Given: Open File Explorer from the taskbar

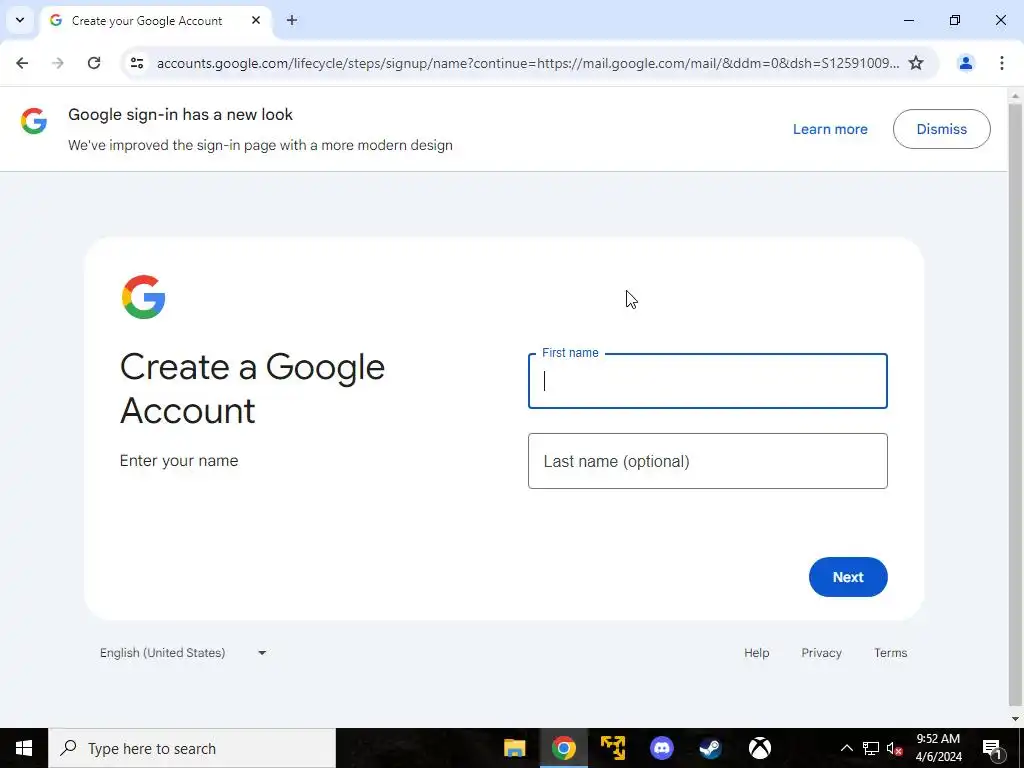Looking at the screenshot, I should click(515, 748).
